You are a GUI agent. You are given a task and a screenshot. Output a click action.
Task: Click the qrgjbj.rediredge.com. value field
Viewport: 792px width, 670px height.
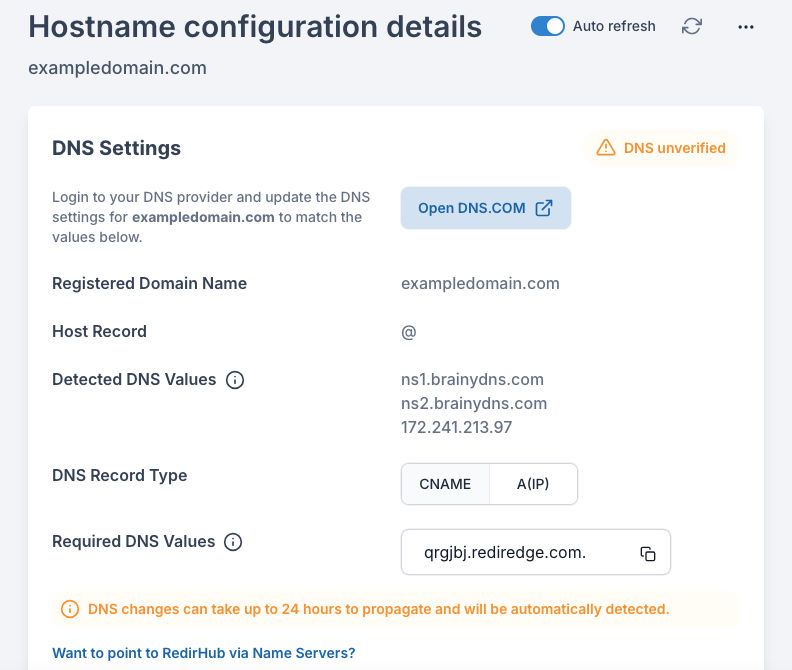536,552
